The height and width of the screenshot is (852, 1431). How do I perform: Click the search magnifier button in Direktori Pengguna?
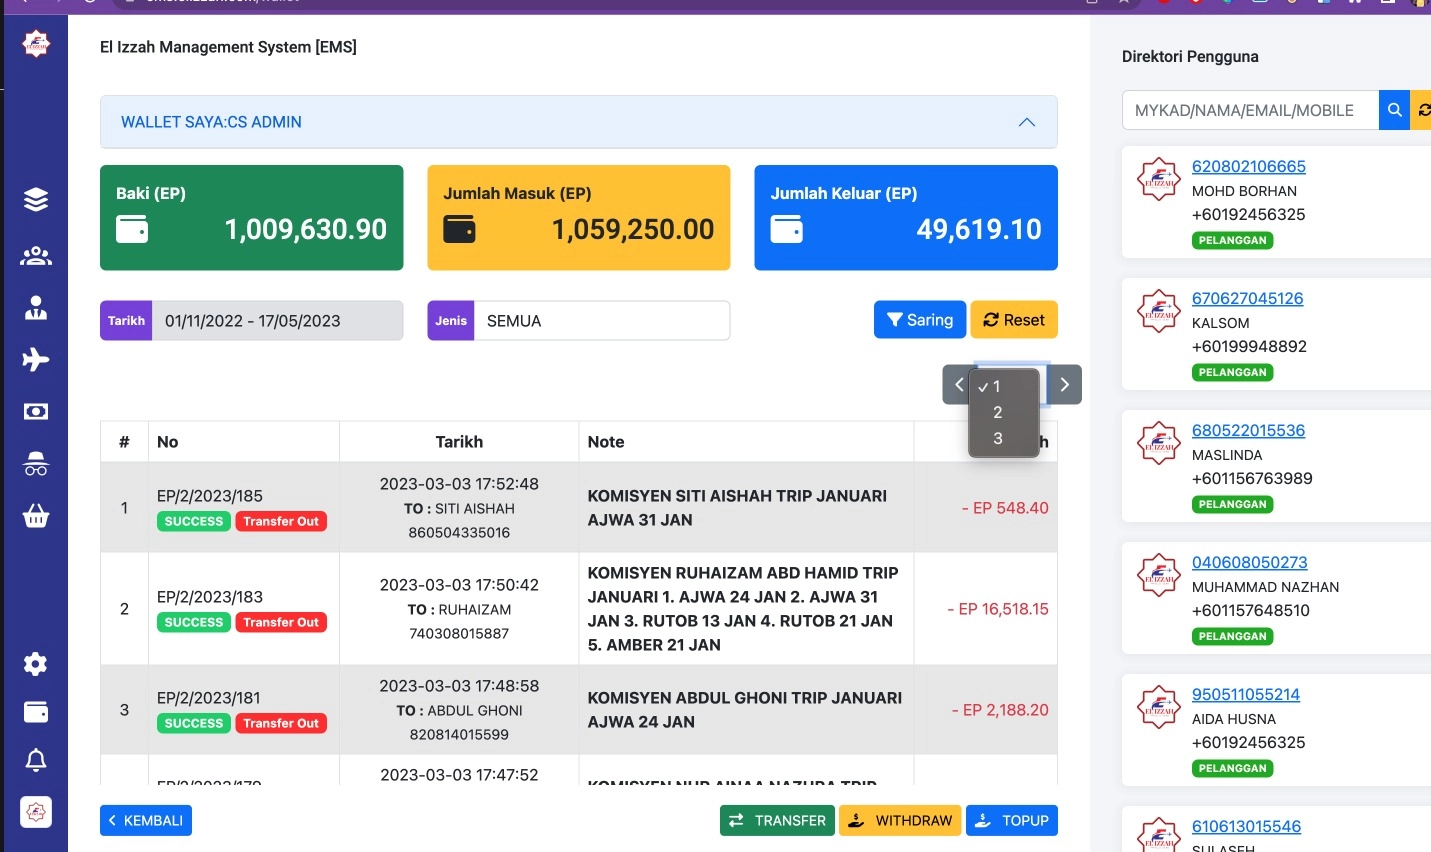pyautogui.click(x=1394, y=110)
